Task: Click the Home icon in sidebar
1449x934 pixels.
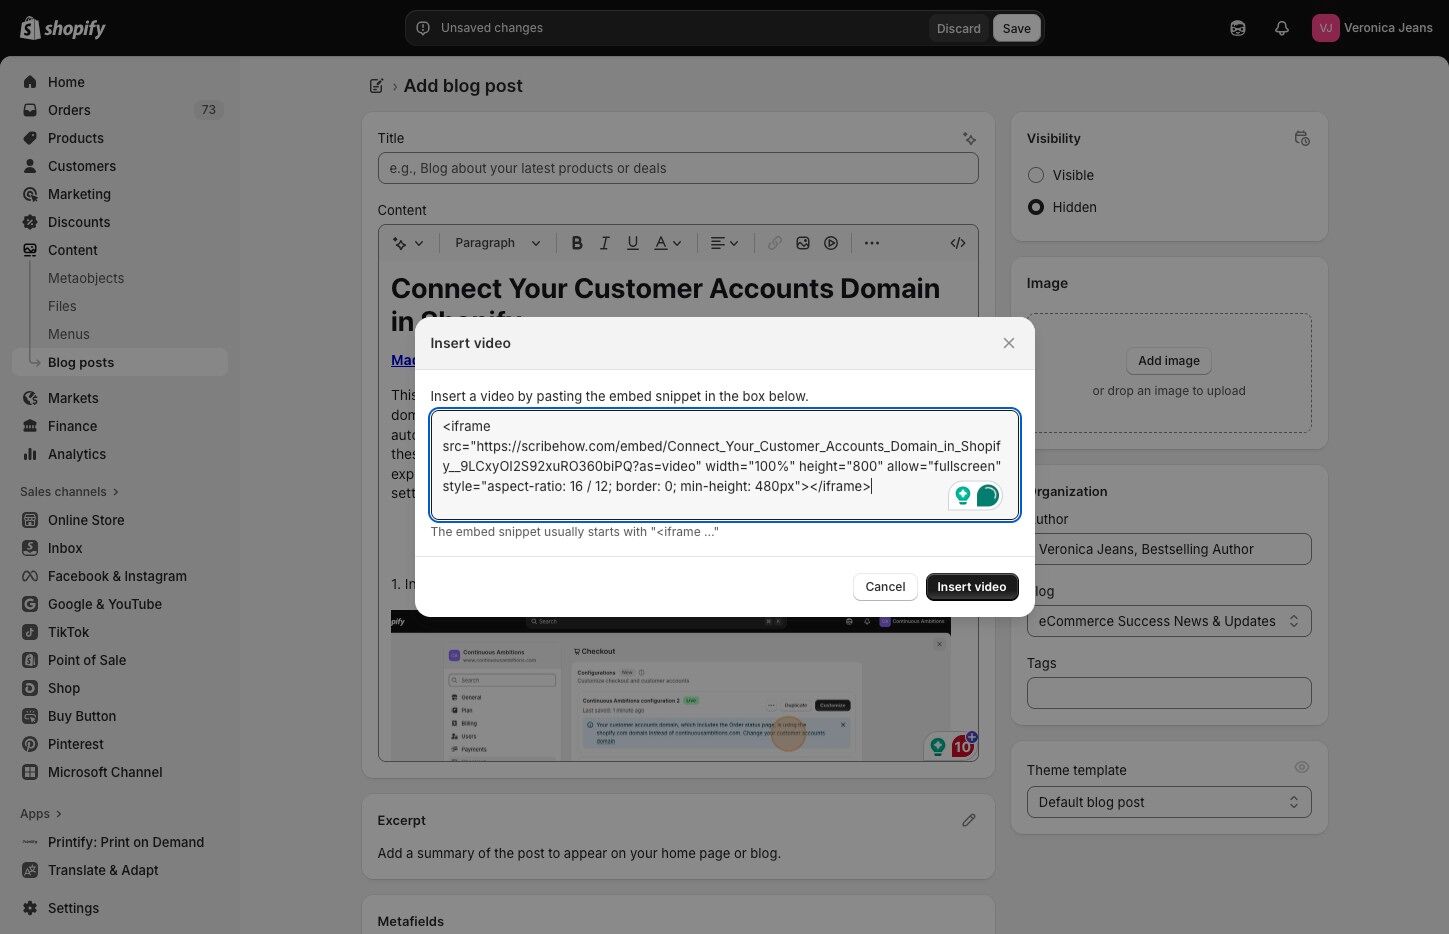Action: point(30,82)
